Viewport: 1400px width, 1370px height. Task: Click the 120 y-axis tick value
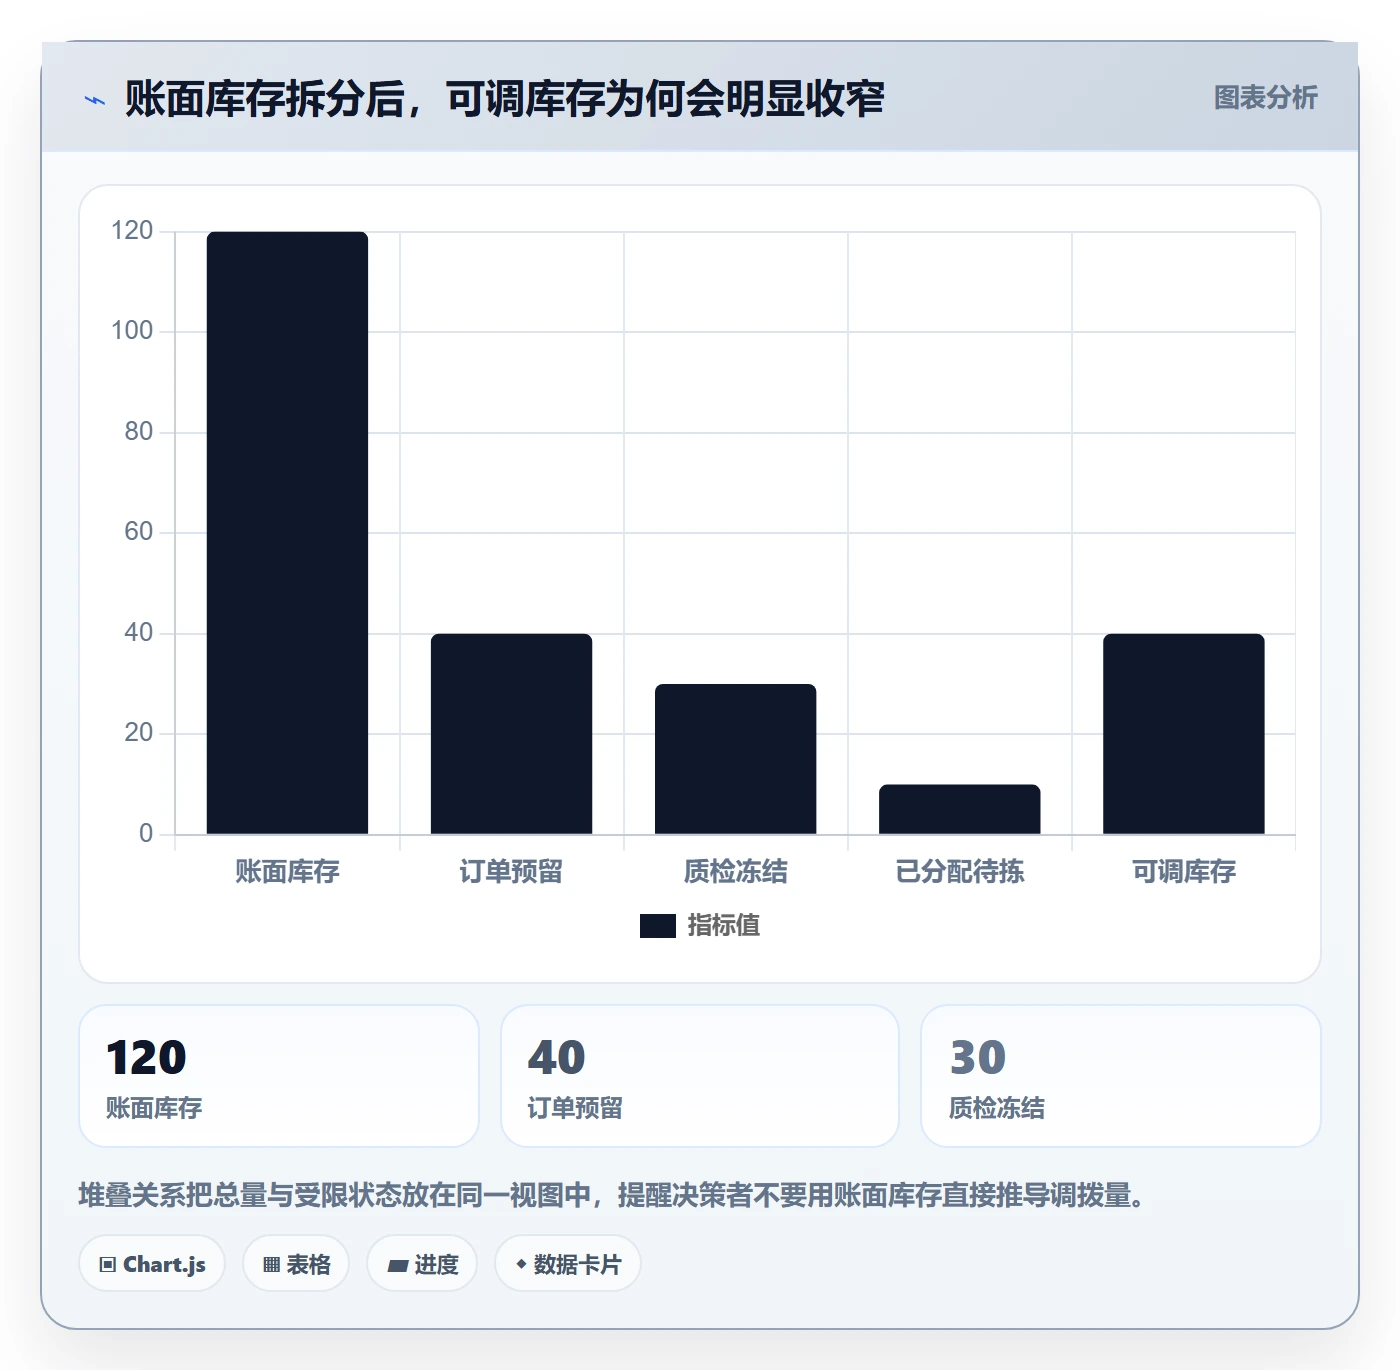132,231
